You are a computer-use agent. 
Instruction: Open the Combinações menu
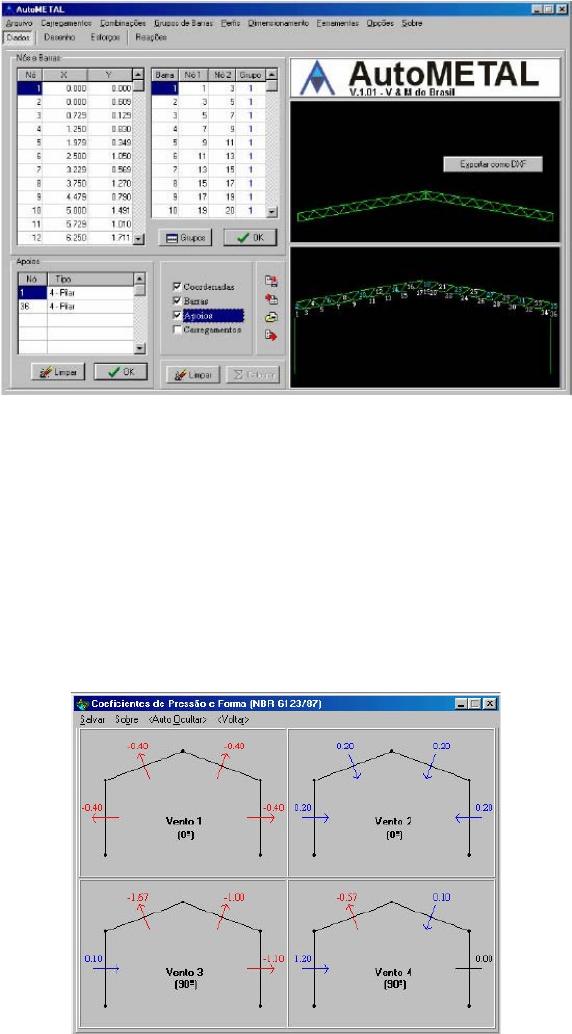(123, 23)
